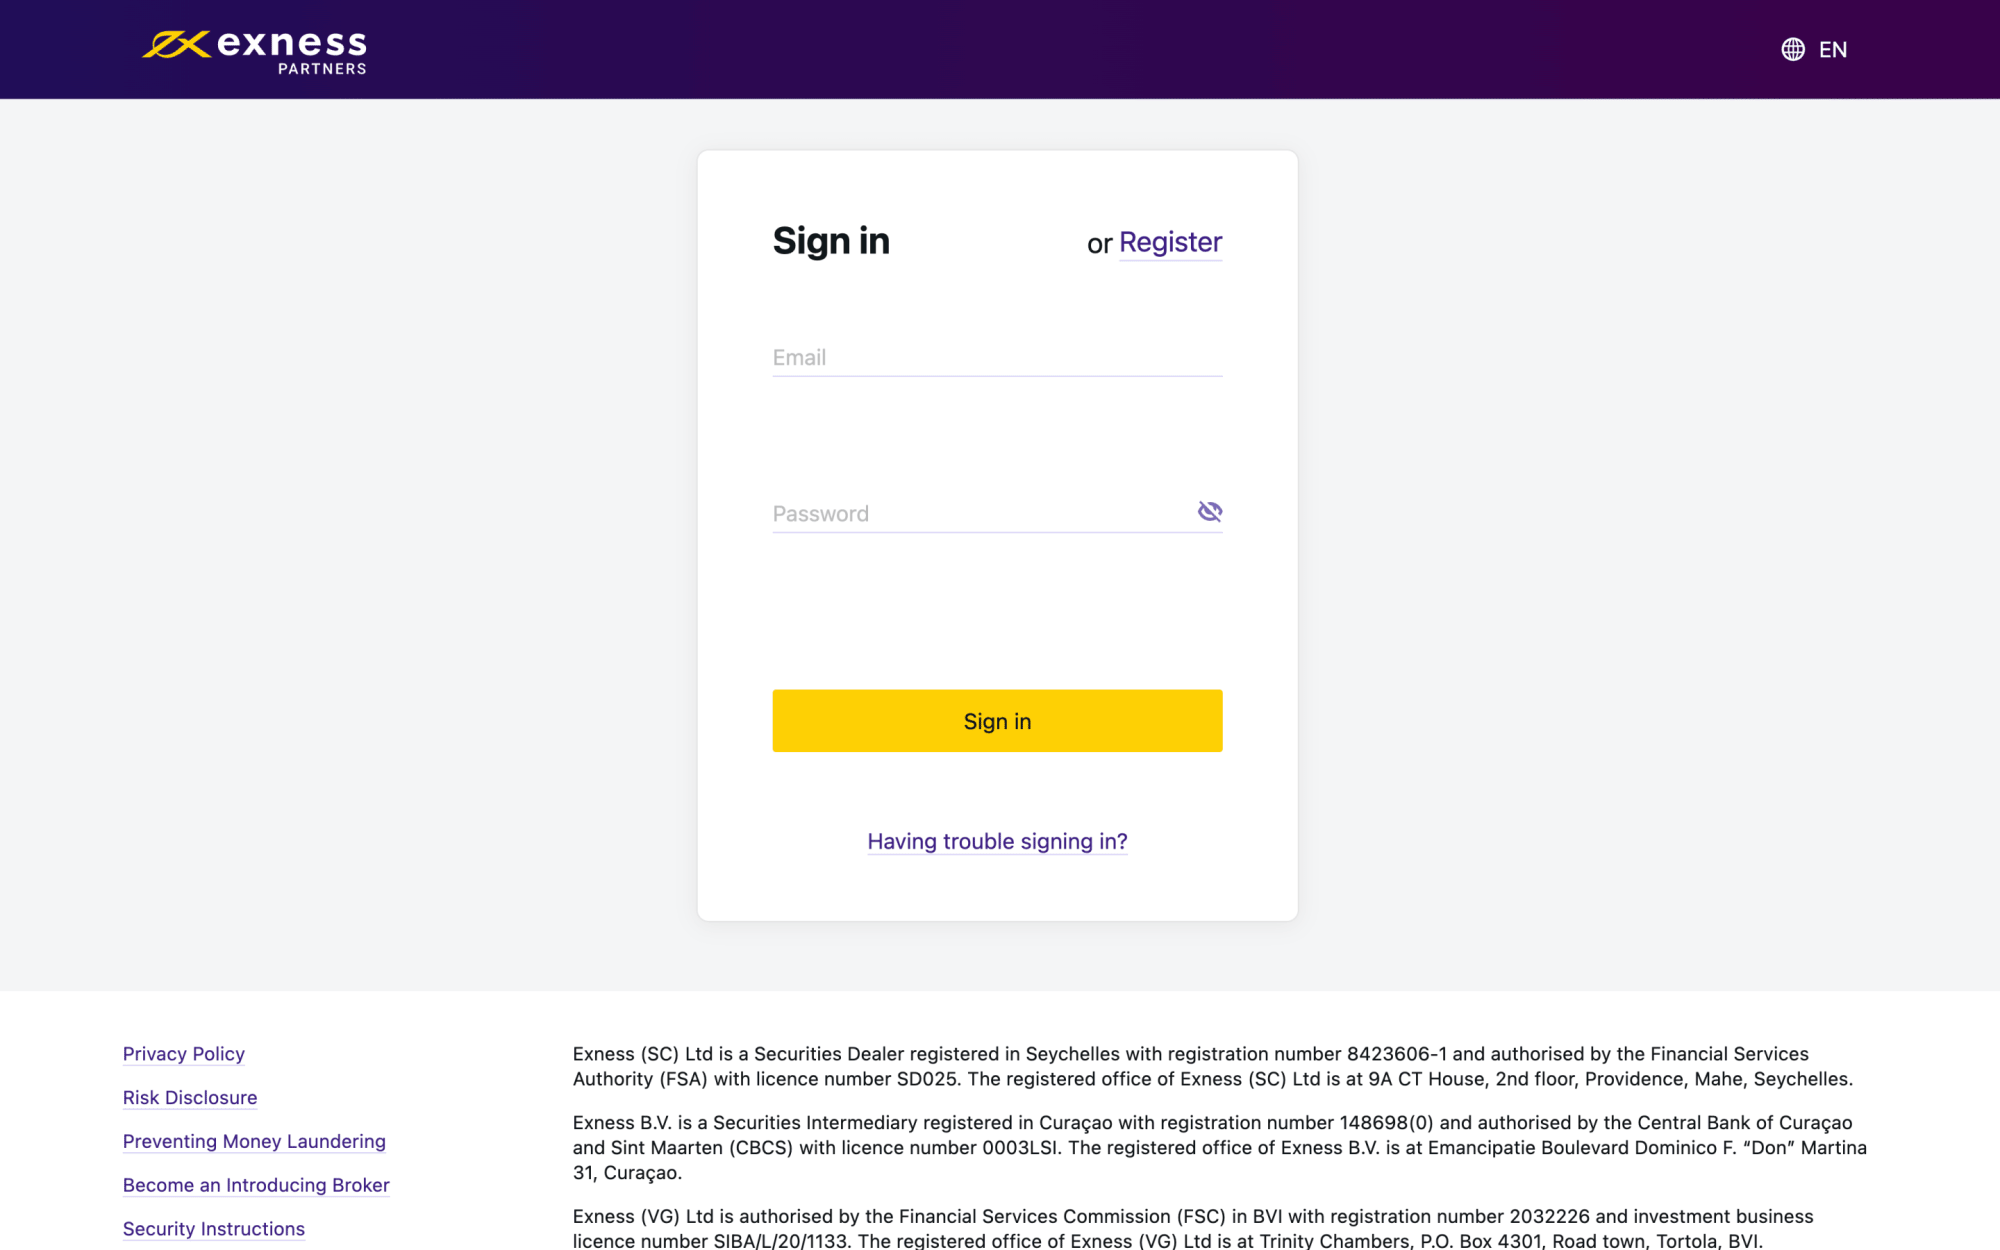2000x1250 pixels.
Task: Click the Having trouble signing in link
Action: pyautogui.click(x=998, y=840)
